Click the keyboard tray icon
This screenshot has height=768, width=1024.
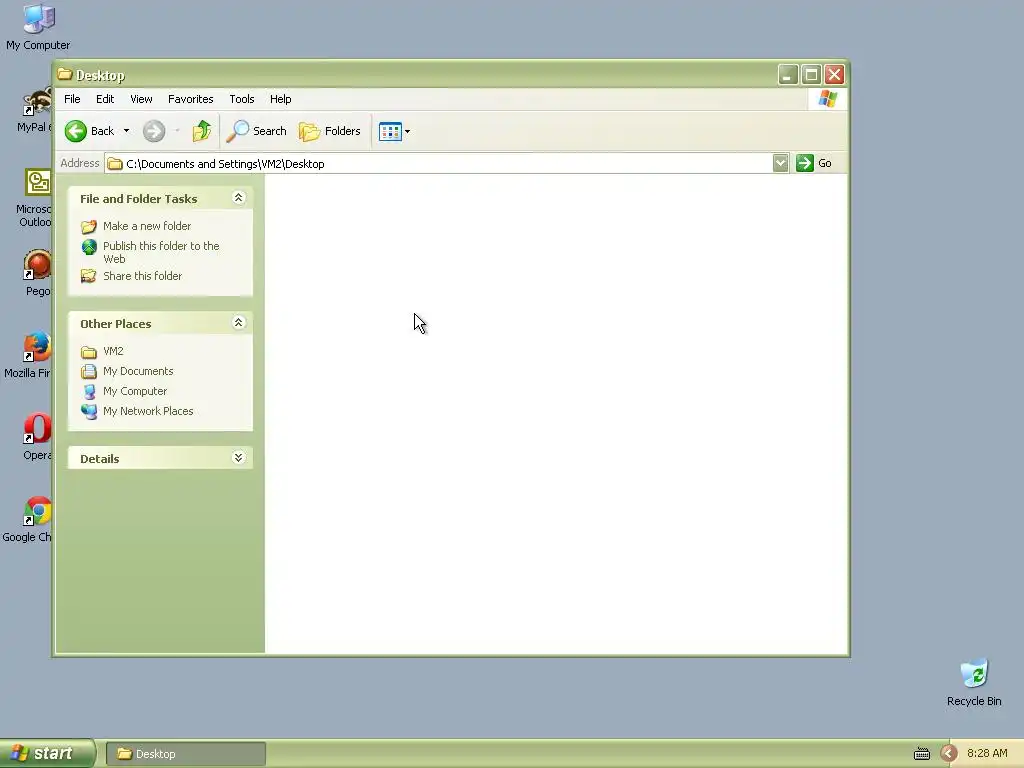(921, 754)
